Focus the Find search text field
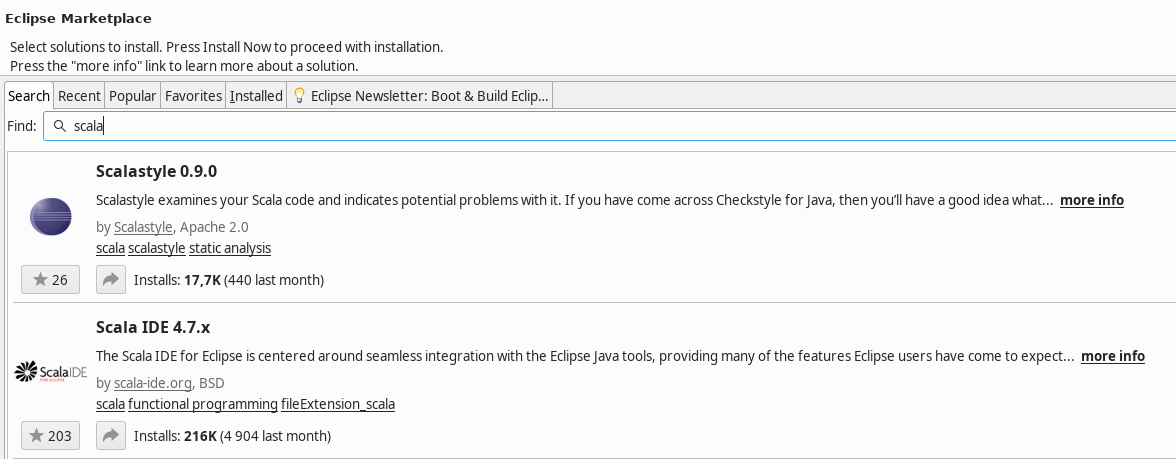This screenshot has height=459, width=1176. click(x=600, y=127)
